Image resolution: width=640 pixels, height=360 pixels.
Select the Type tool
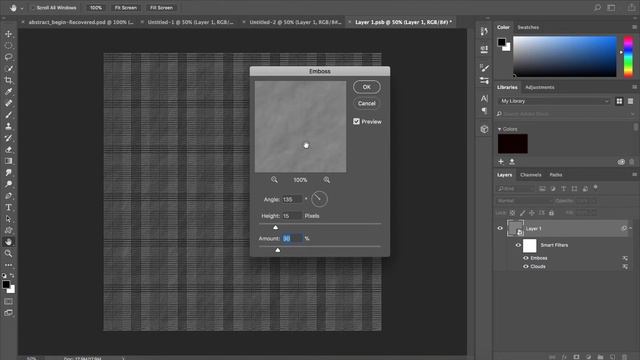pyautogui.click(x=9, y=207)
